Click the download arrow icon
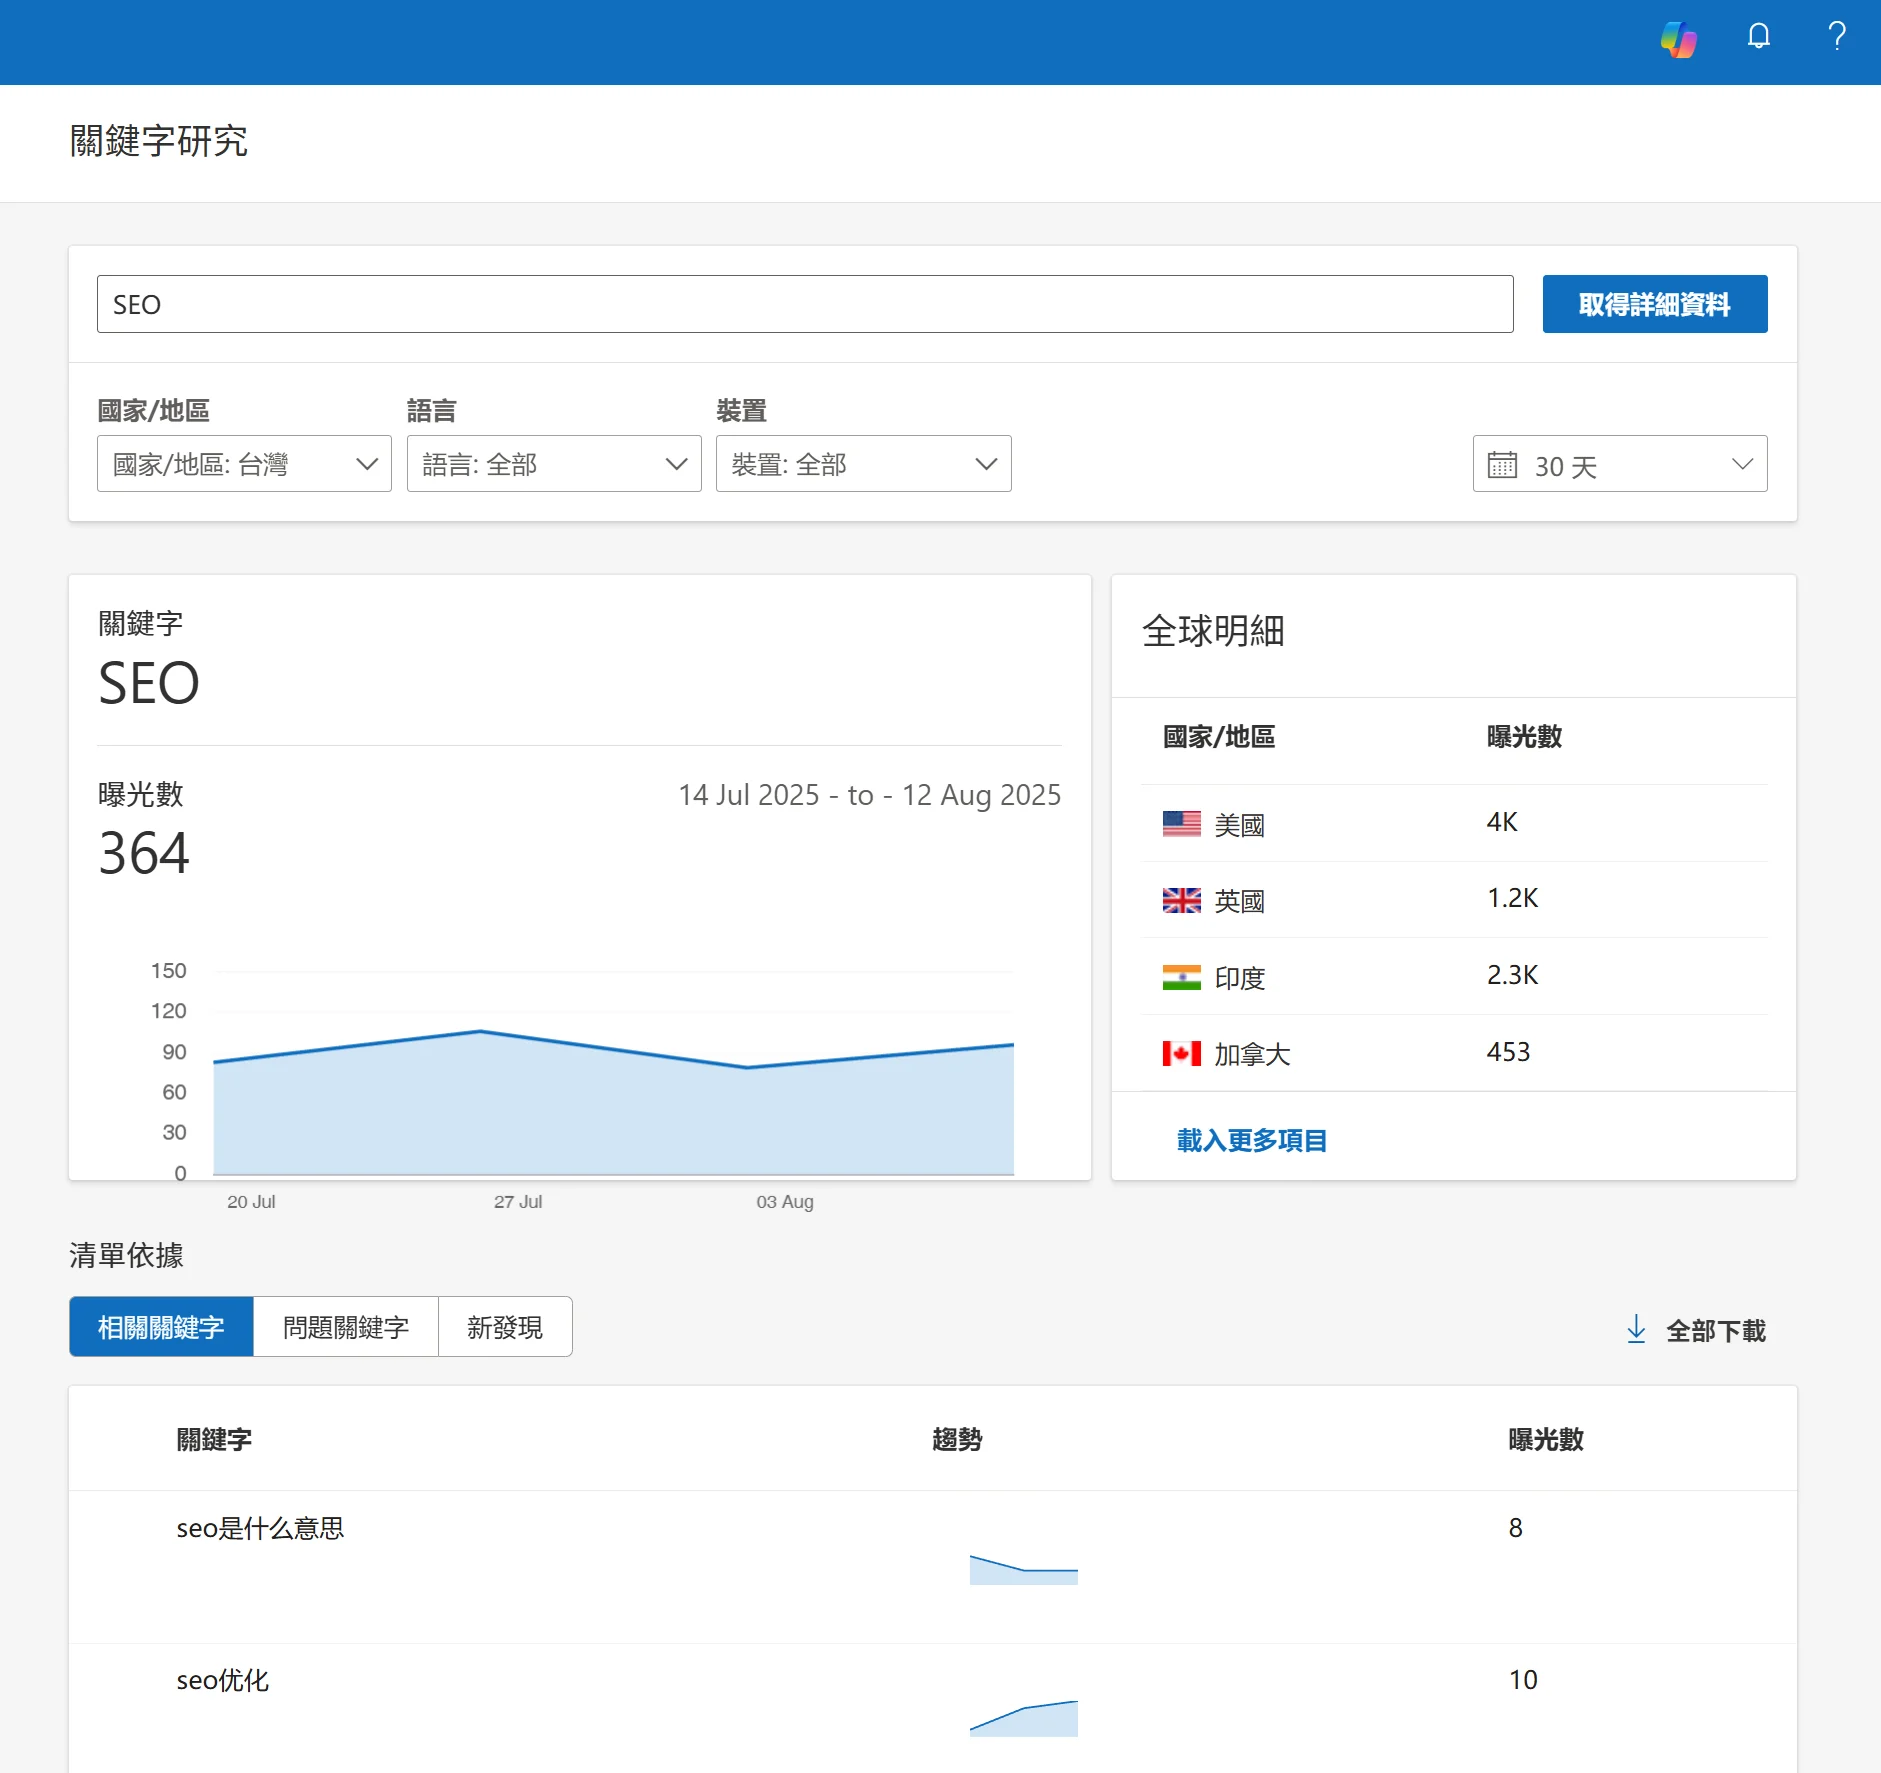1881x1773 pixels. [1636, 1329]
